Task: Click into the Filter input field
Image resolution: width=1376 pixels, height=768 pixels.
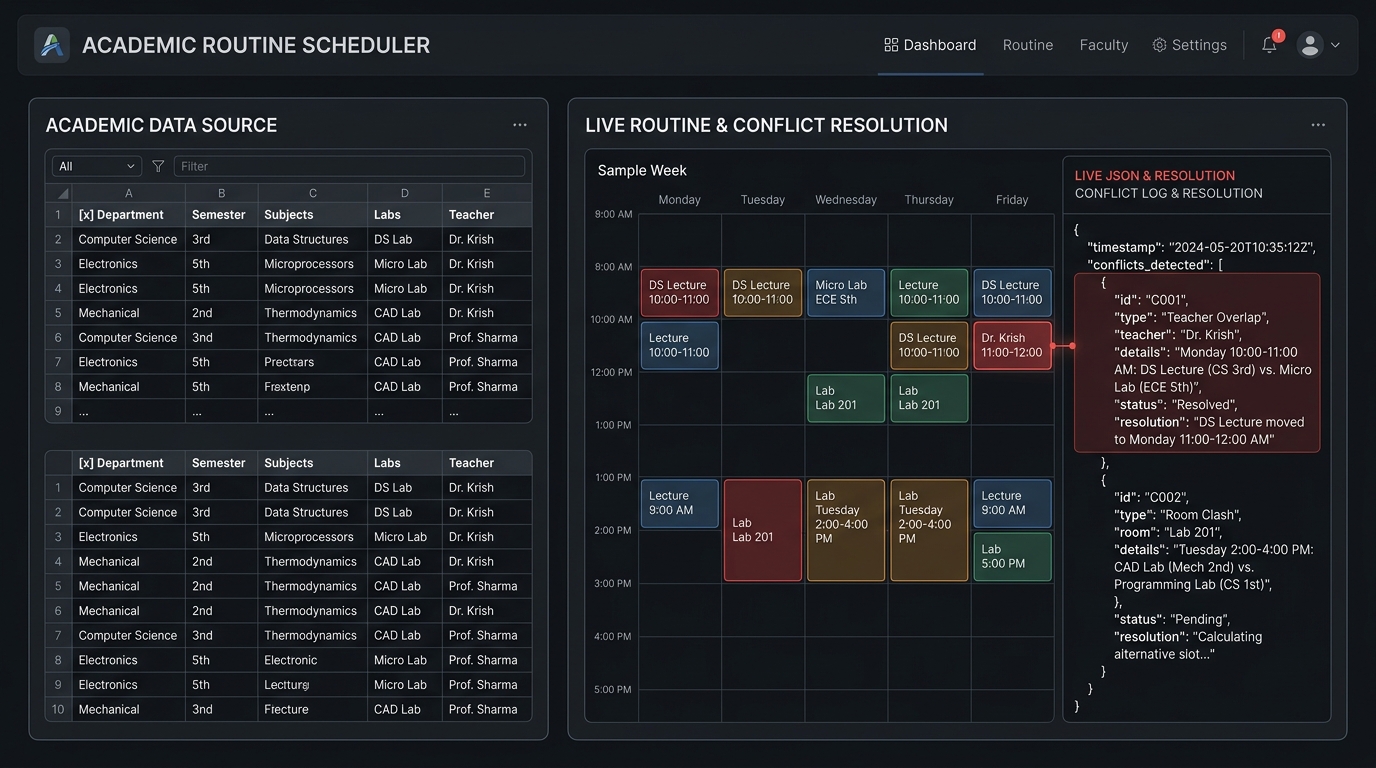Action: click(349, 166)
